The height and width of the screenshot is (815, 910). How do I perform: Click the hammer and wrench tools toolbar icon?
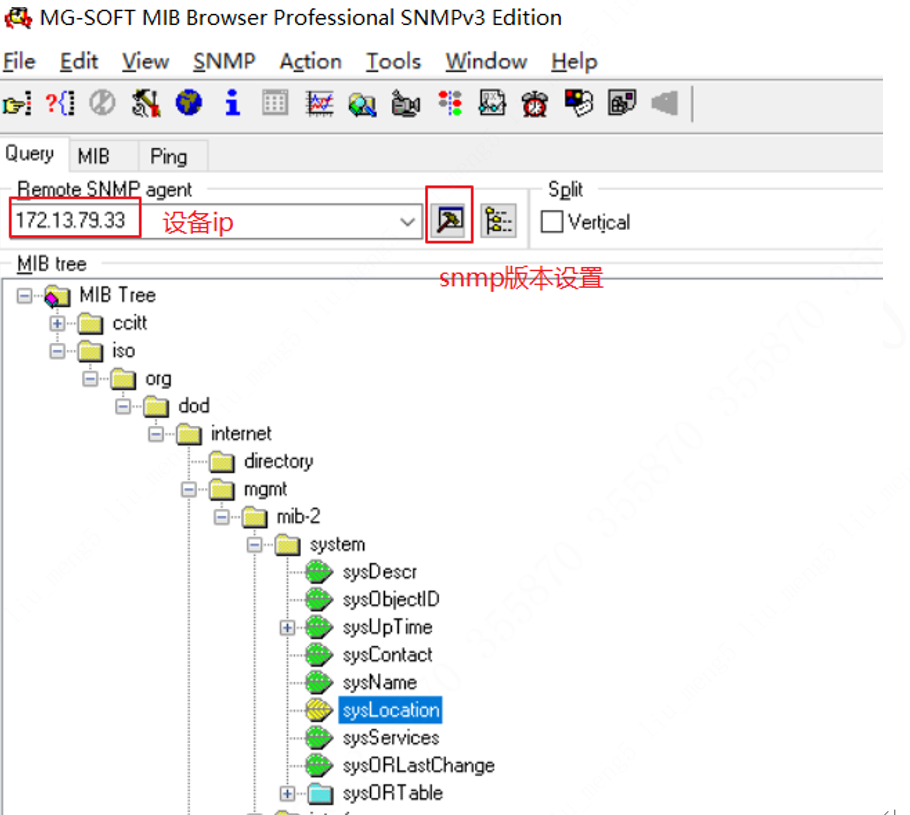[146, 104]
